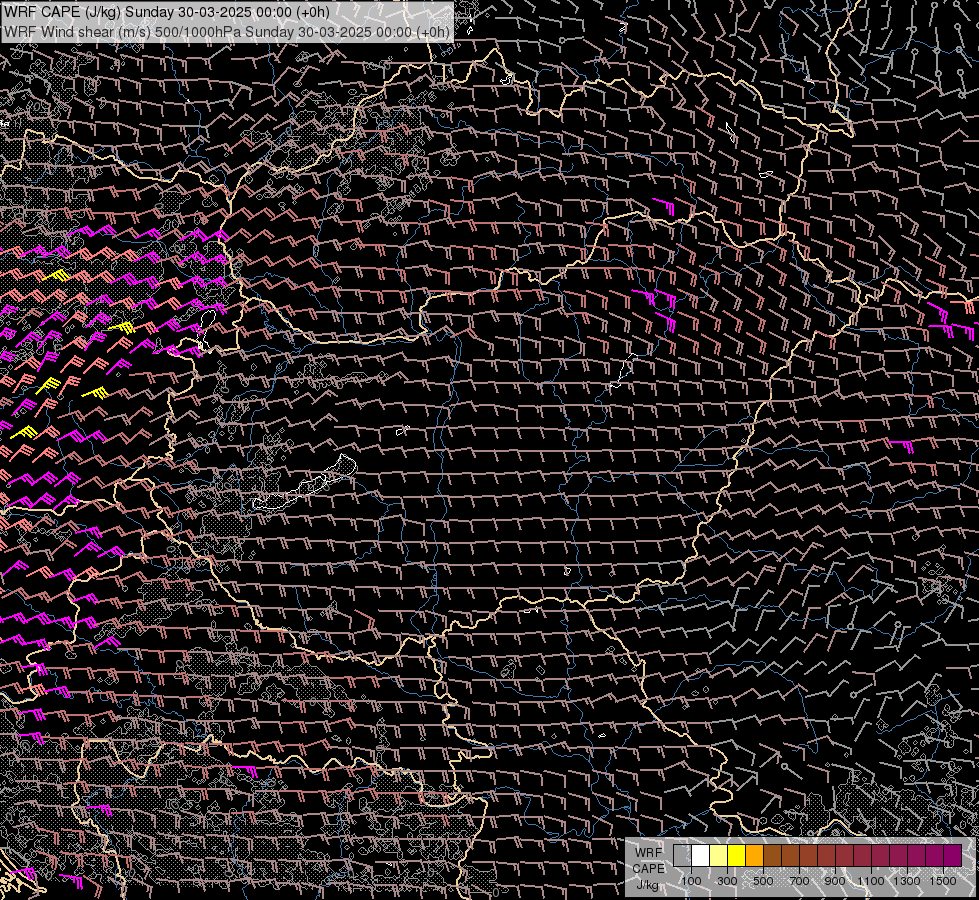Click the 'WRF Wind shear (m/s) 500/1000hPa' title line
This screenshot has height=900, width=979.
coord(226,32)
